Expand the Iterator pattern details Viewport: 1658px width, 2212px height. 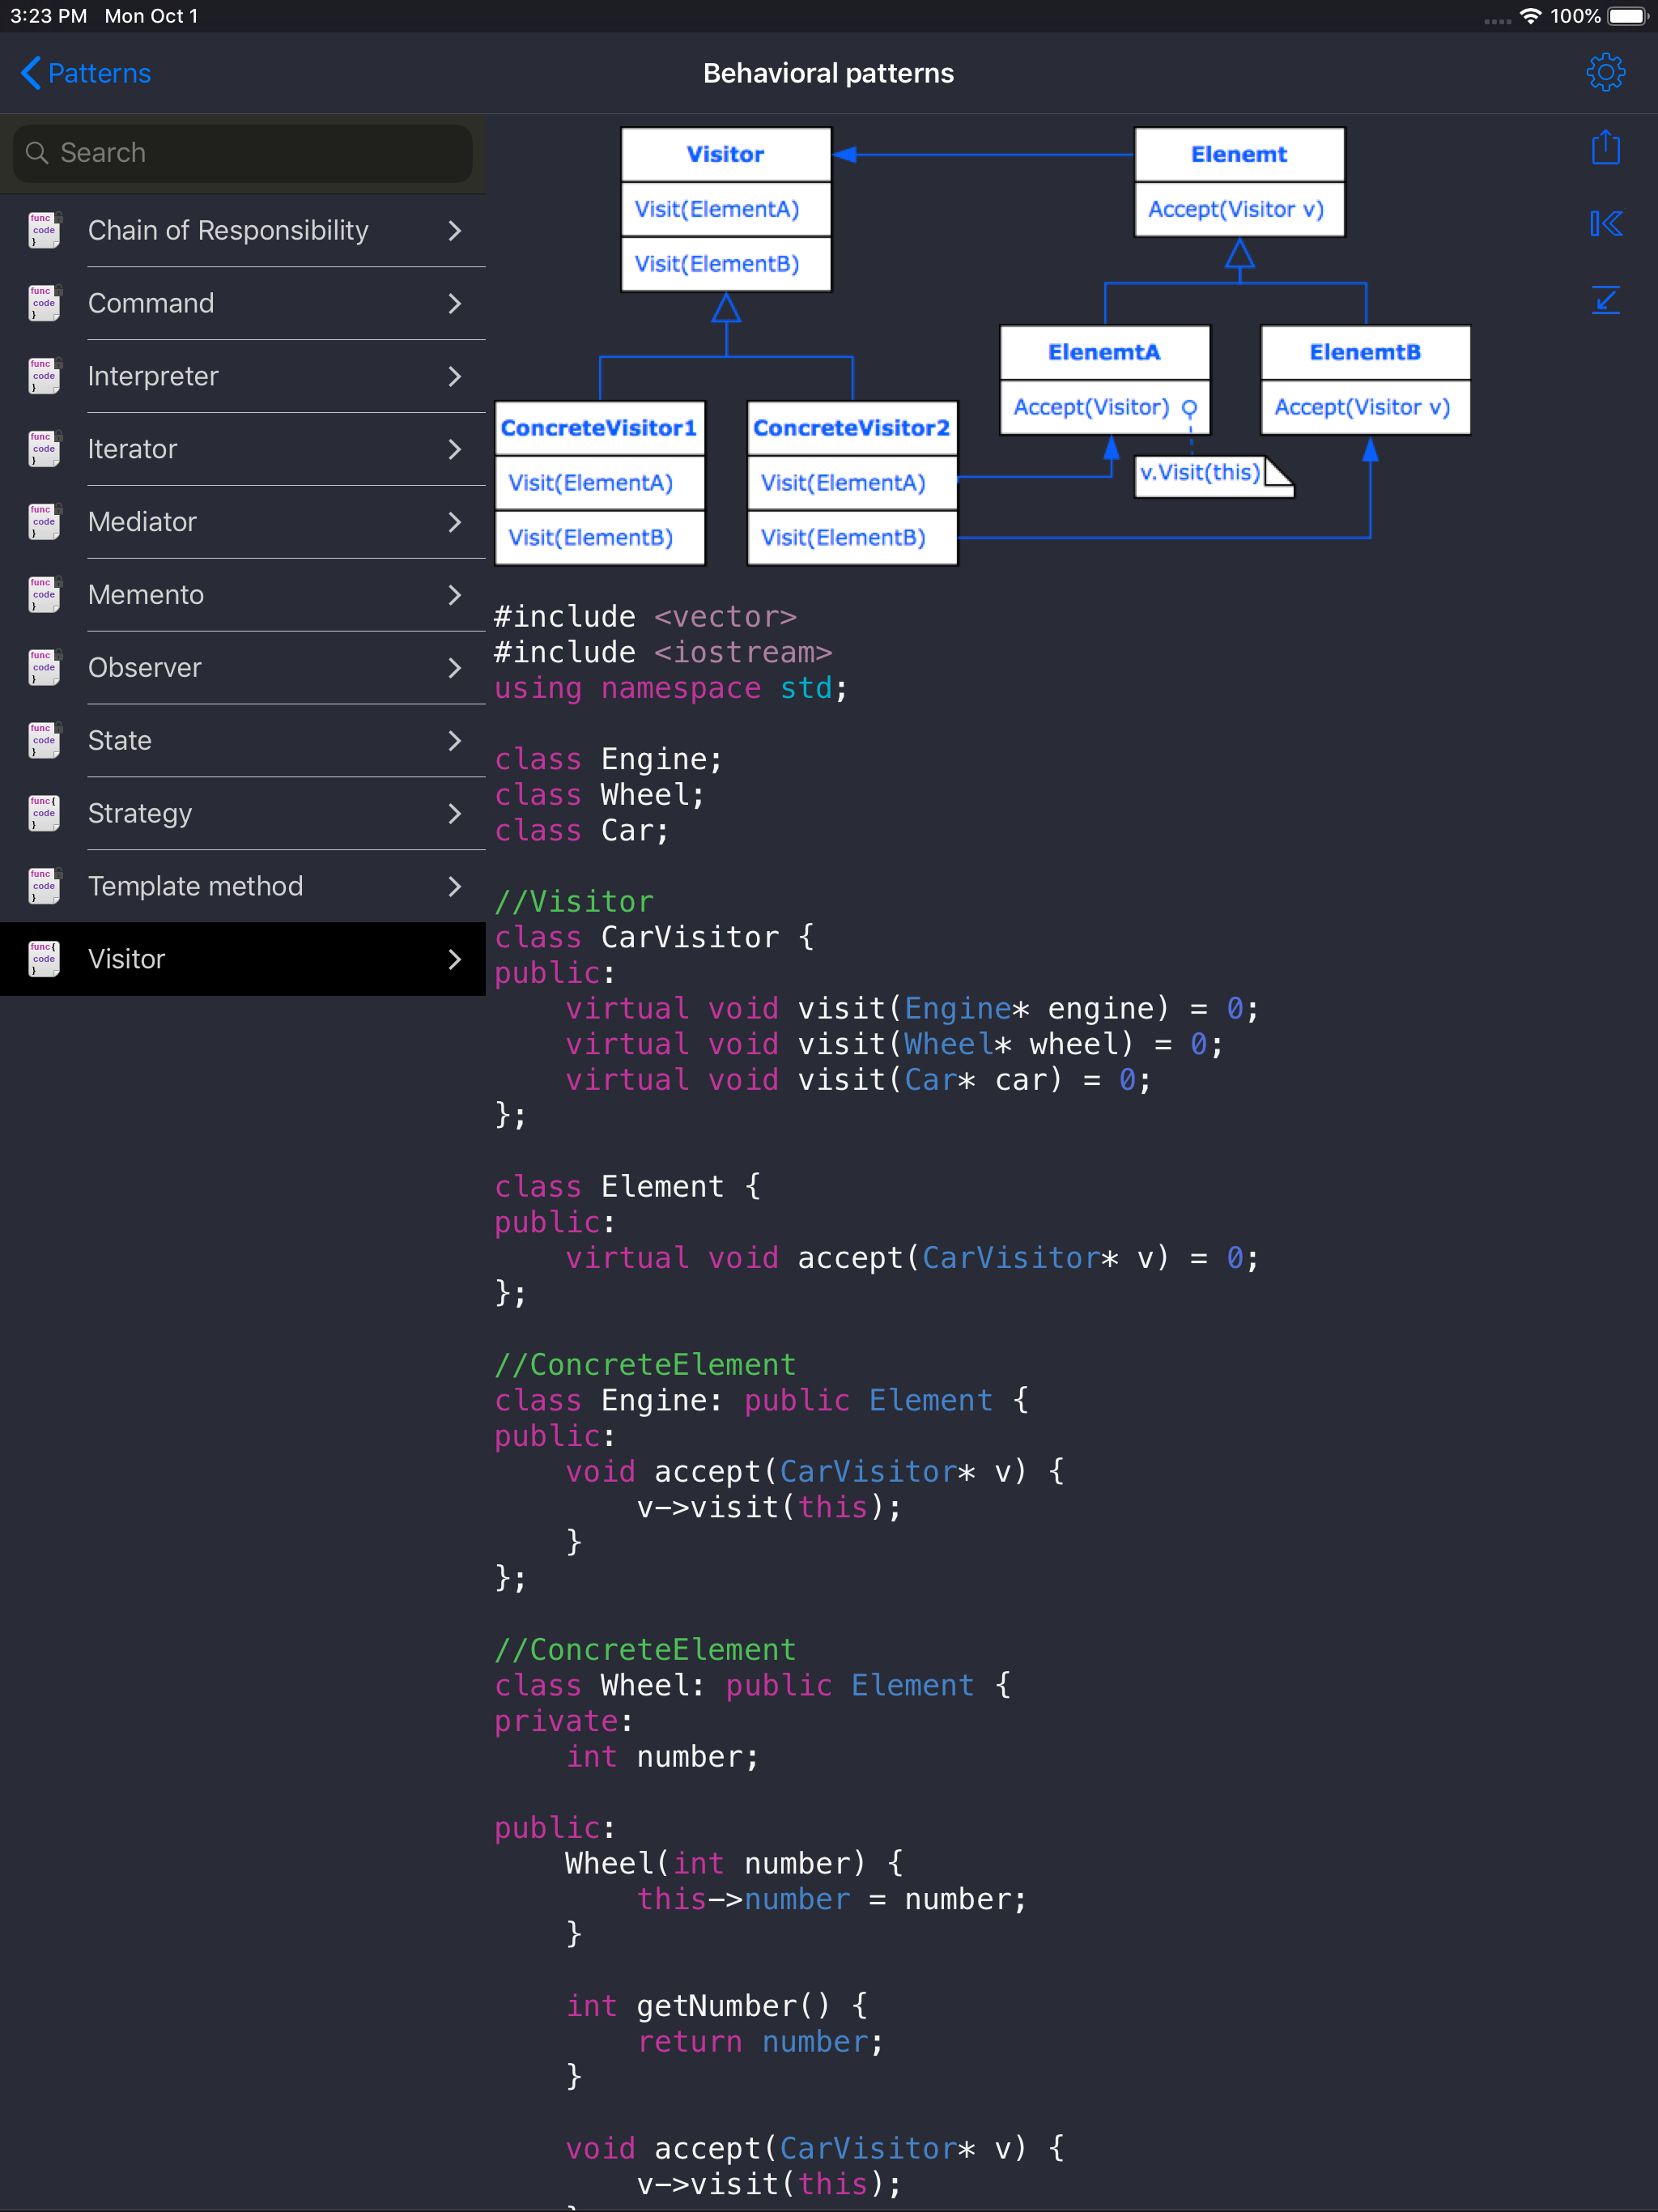[x=455, y=449]
